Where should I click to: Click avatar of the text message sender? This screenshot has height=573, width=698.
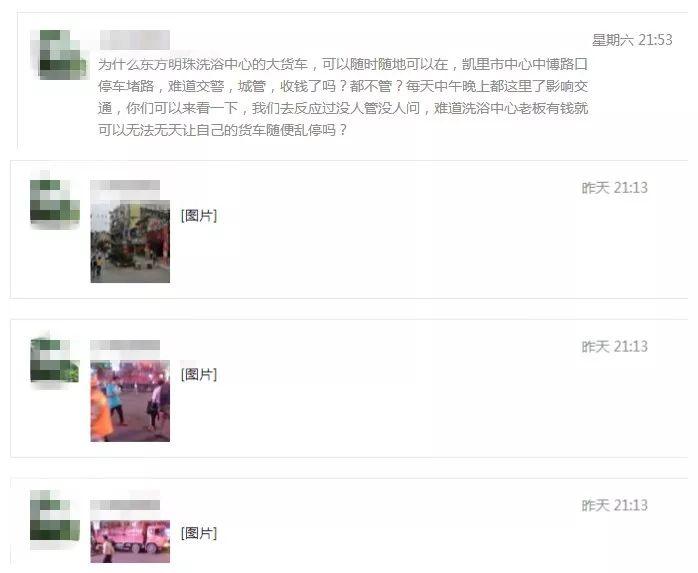(60, 55)
